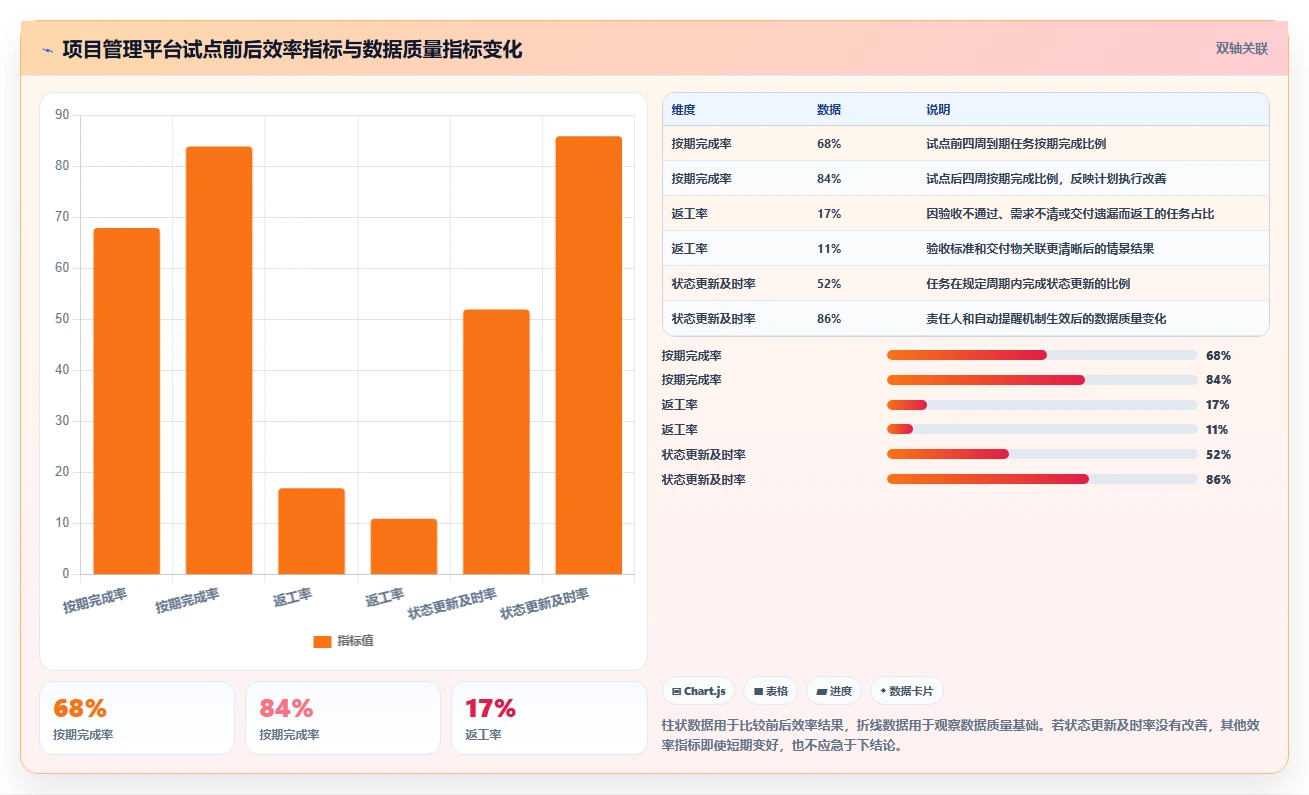Image resolution: width=1309 pixels, height=795 pixels.
Task: Click the chart bar reaching 17
Action: coord(312,531)
